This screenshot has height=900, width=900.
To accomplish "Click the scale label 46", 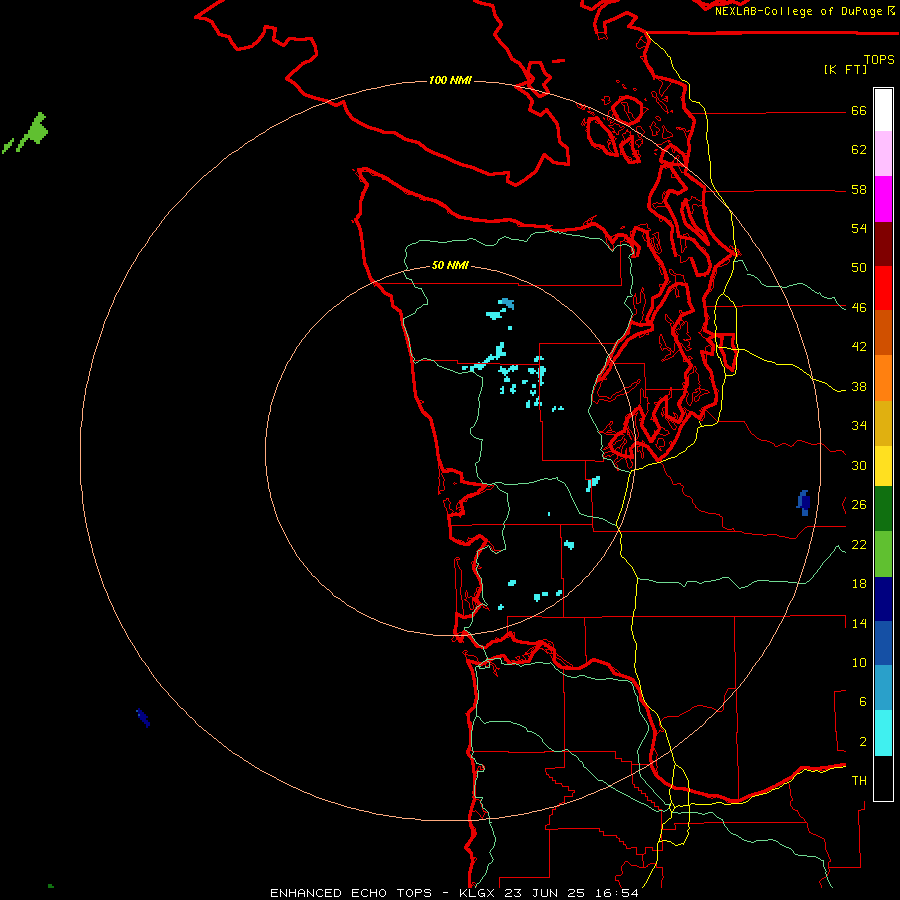I will point(859,308).
